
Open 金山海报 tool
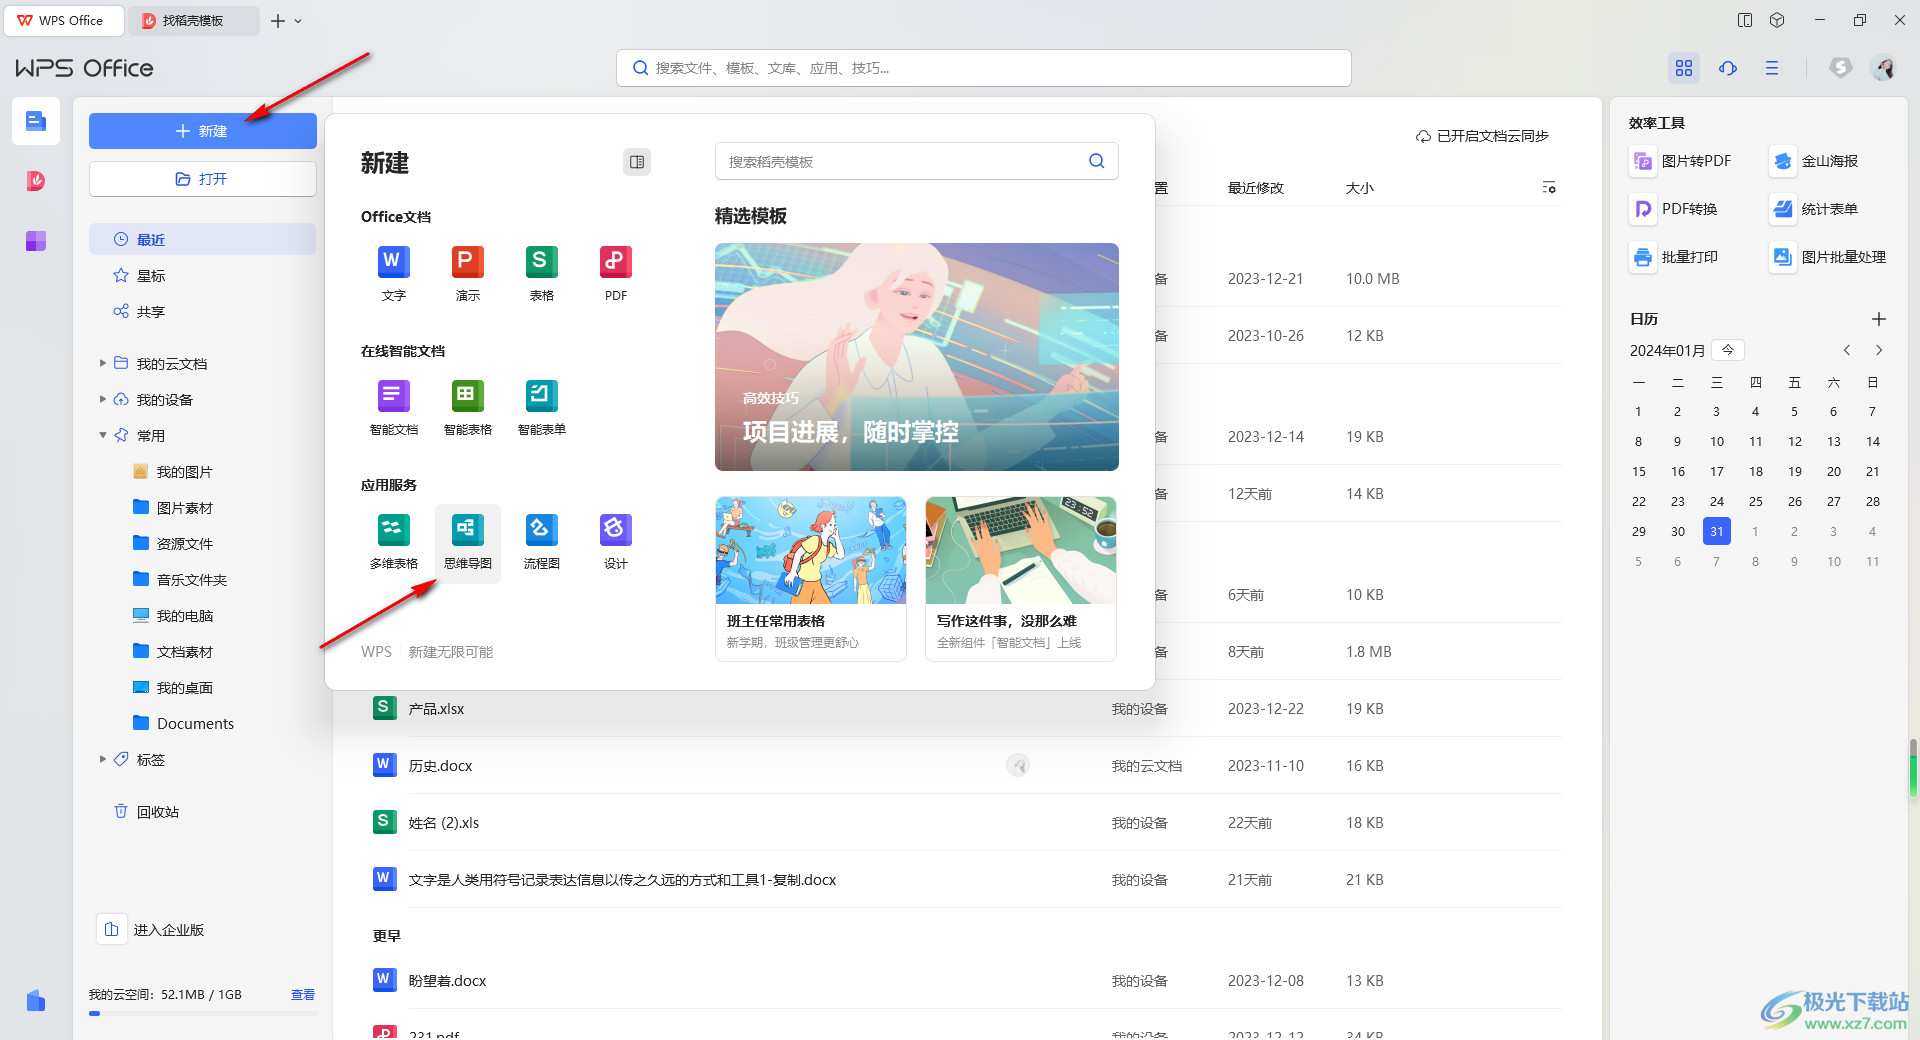coord(1814,161)
